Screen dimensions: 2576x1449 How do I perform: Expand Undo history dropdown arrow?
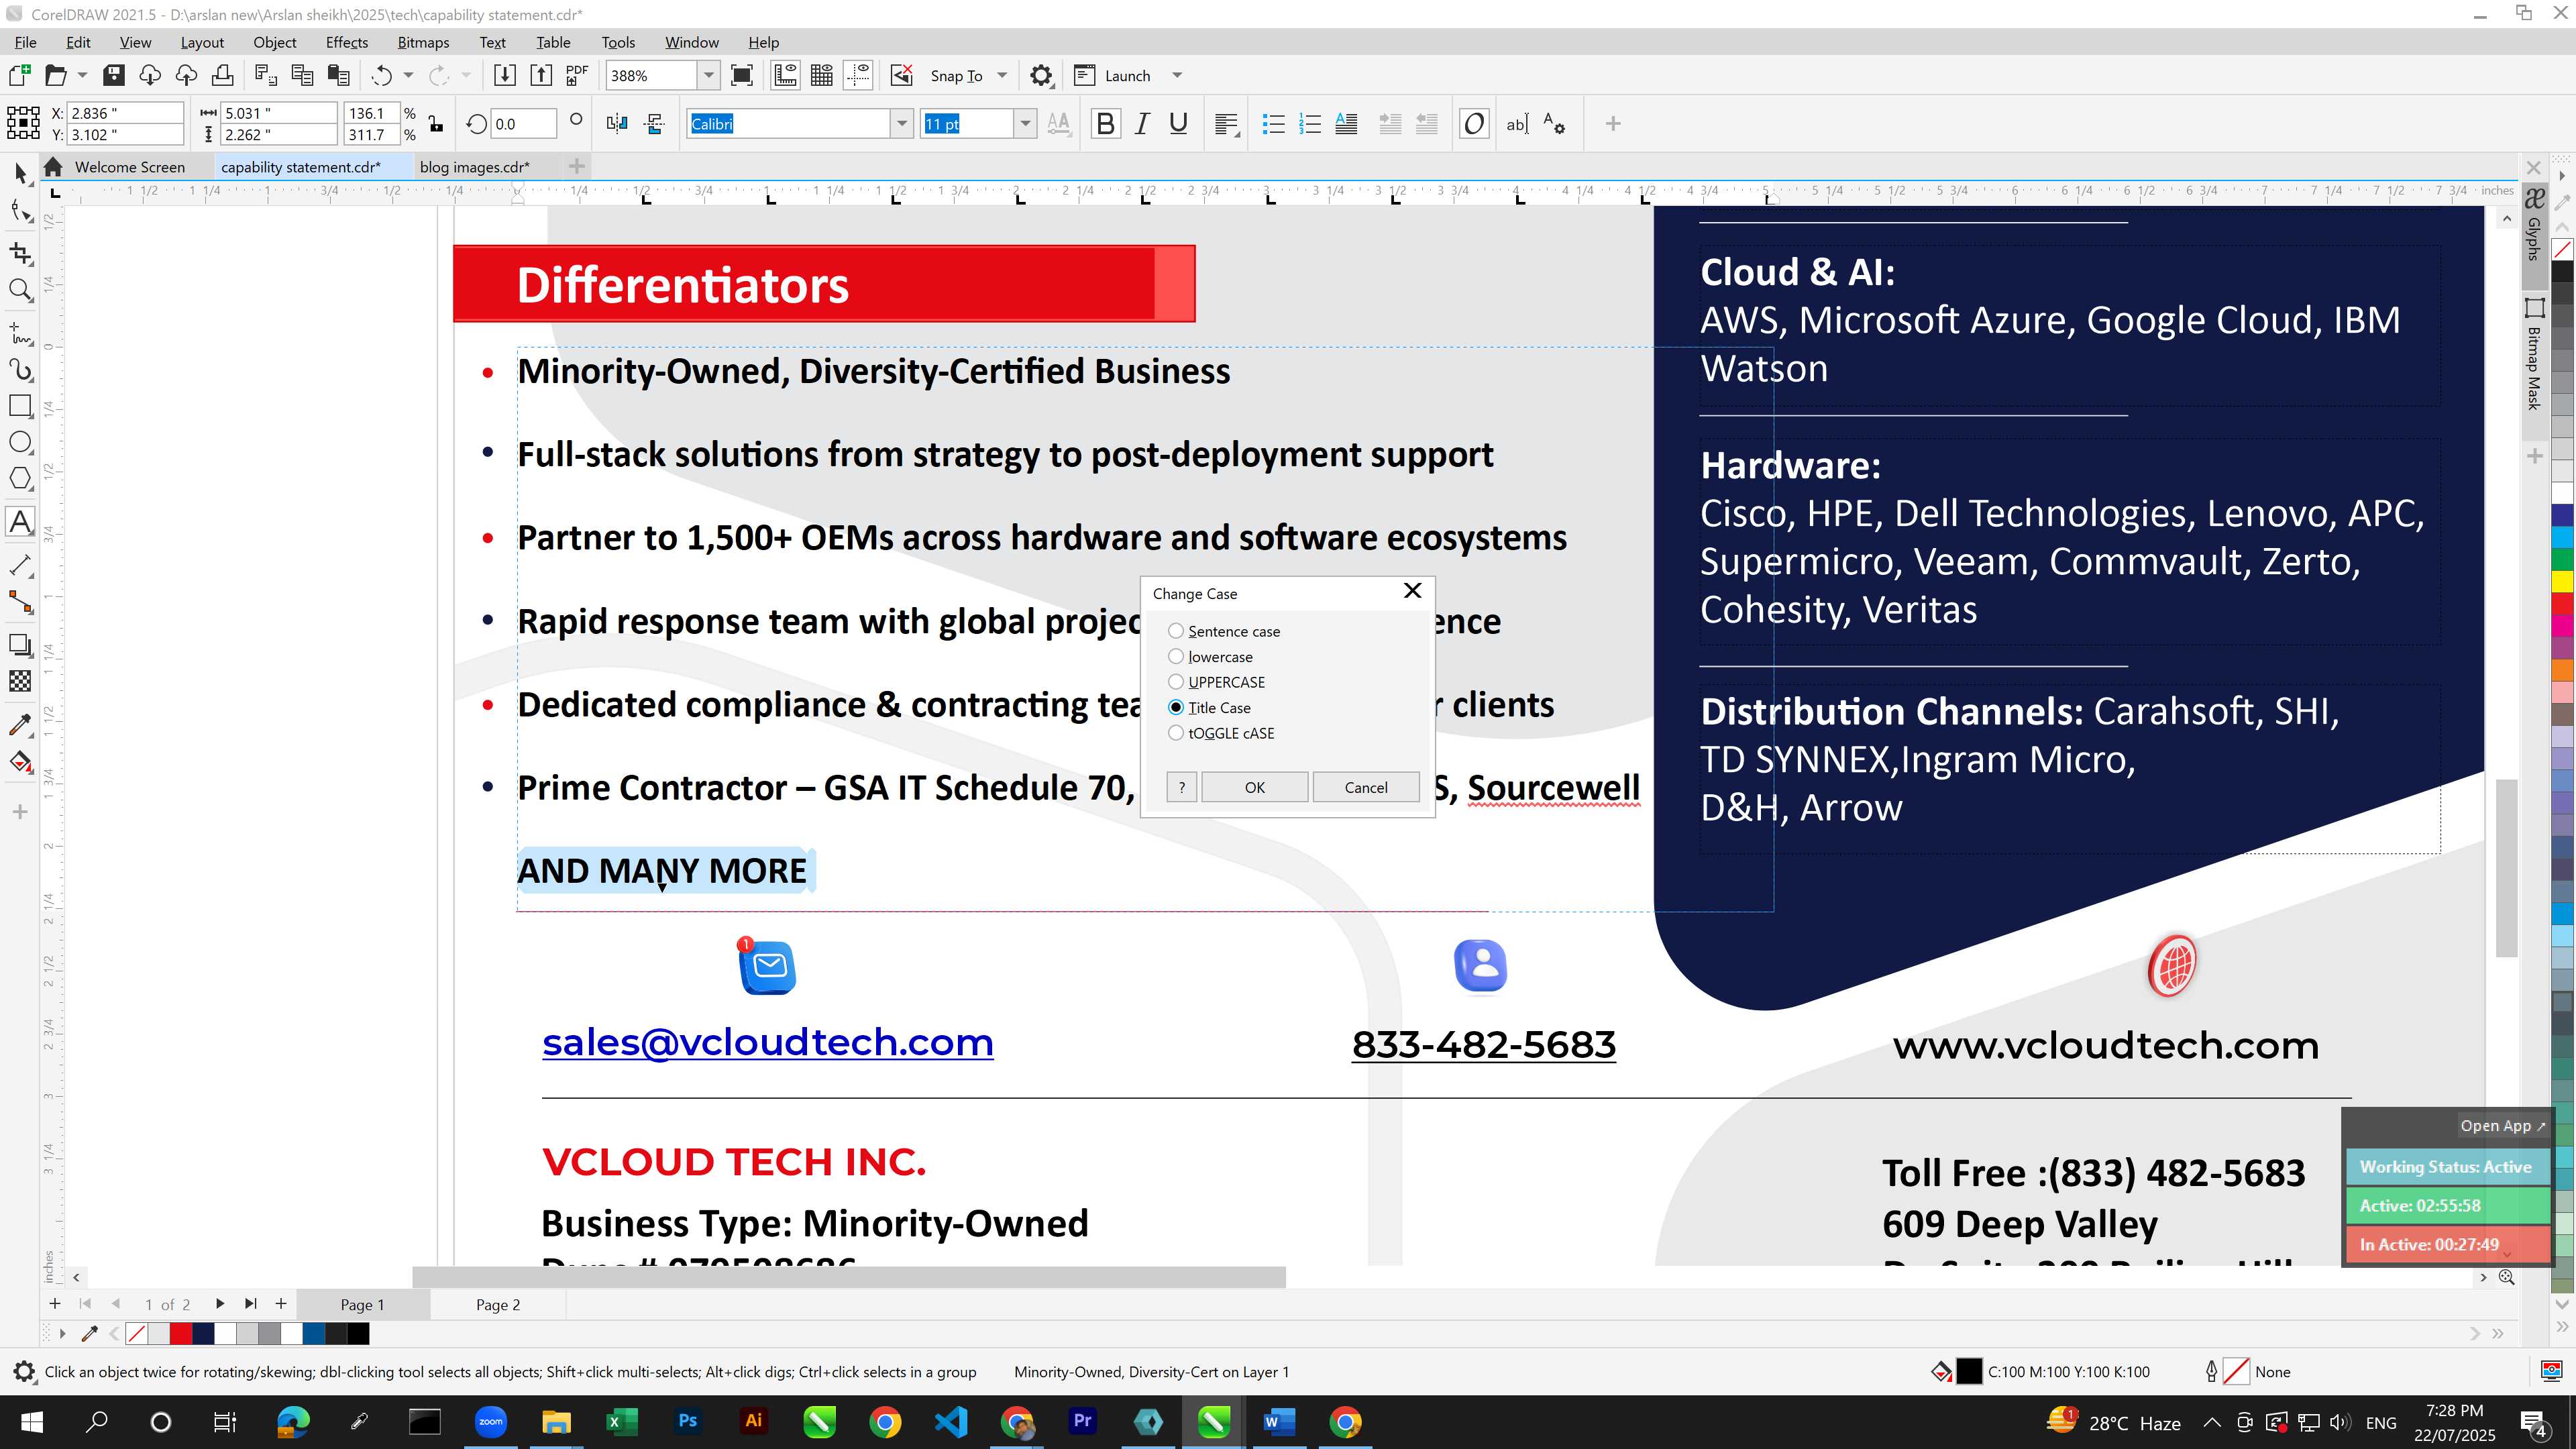click(x=408, y=75)
